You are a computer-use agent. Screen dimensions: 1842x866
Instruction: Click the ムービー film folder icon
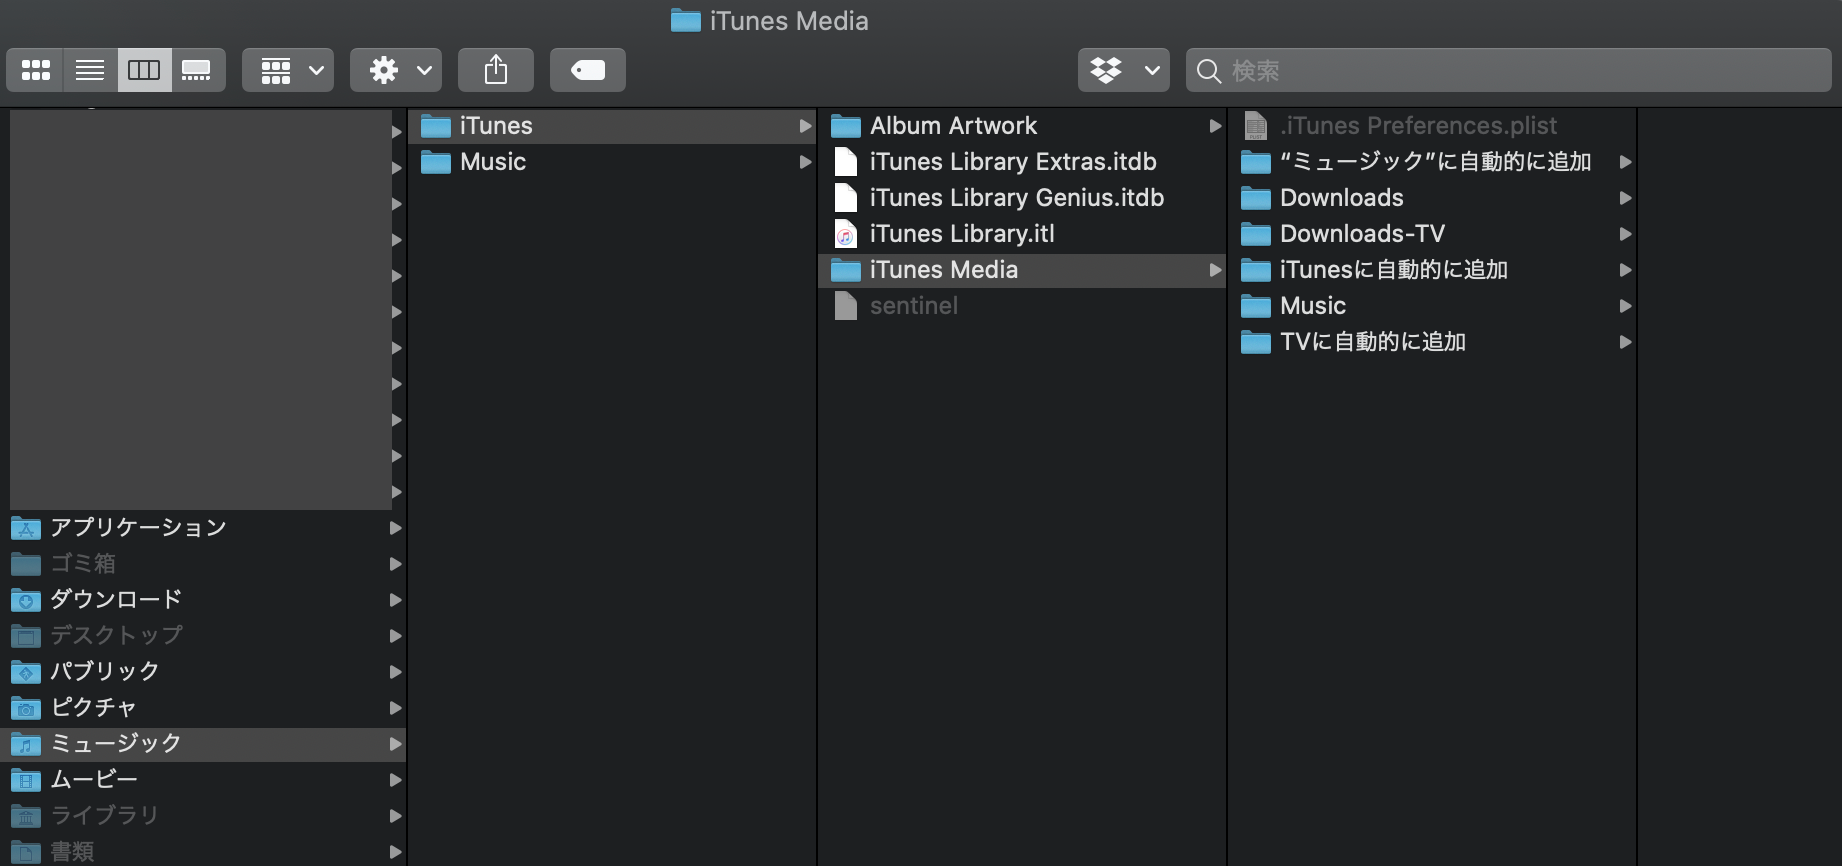(x=26, y=780)
